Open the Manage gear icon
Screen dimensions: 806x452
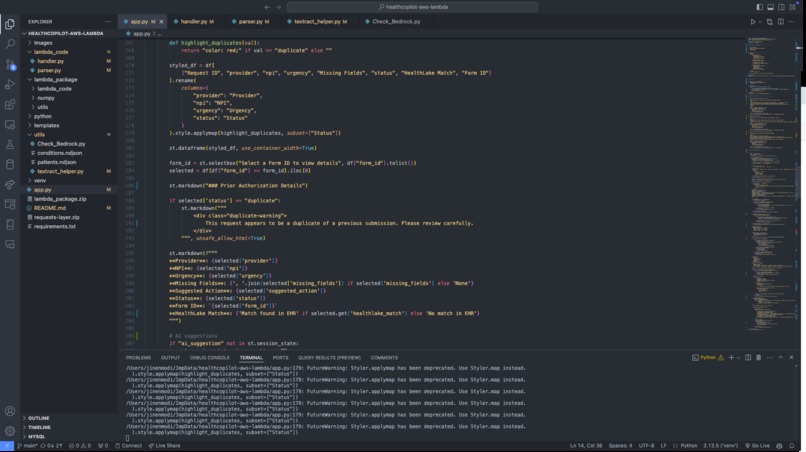click(10, 431)
